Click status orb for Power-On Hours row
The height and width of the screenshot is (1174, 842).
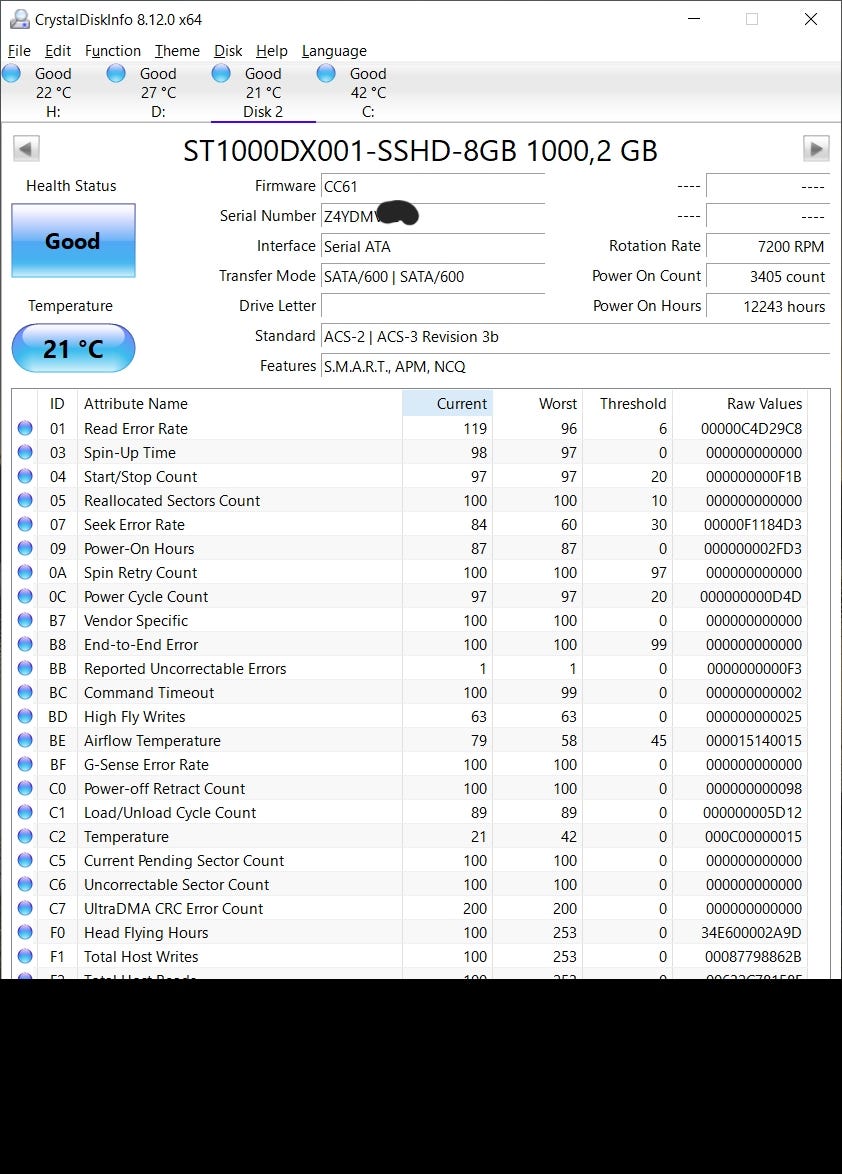coord(25,548)
